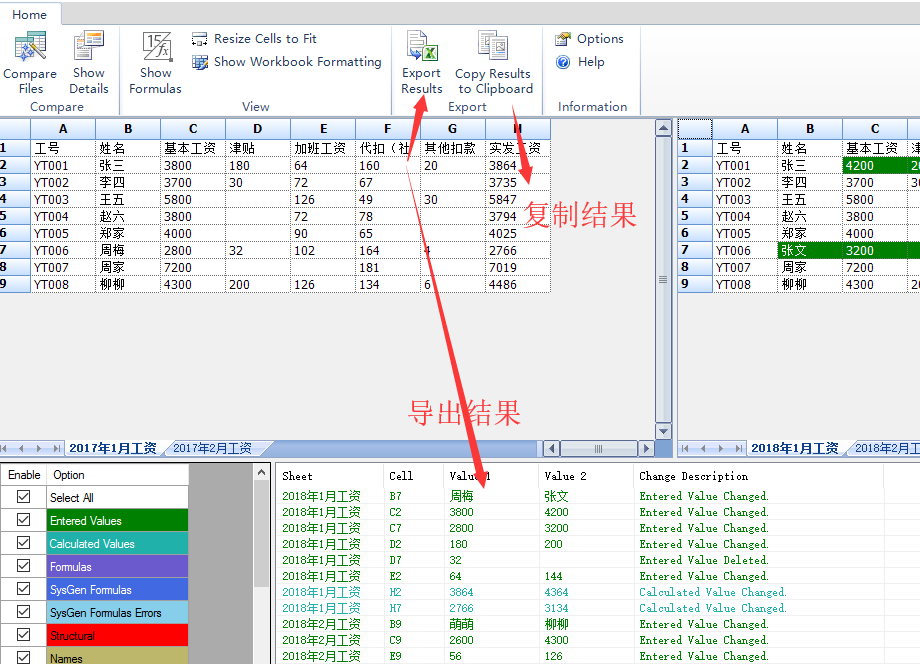Click highlighted cell 4200 in right sheet
This screenshot has height=664, width=920.
tap(875, 165)
